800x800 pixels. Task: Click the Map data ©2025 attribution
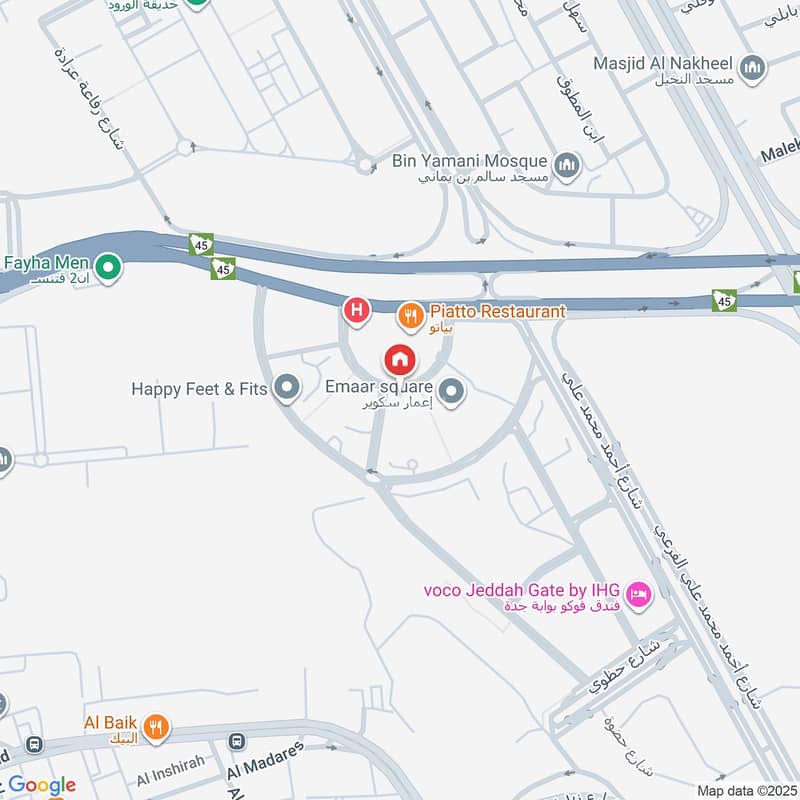point(747,791)
